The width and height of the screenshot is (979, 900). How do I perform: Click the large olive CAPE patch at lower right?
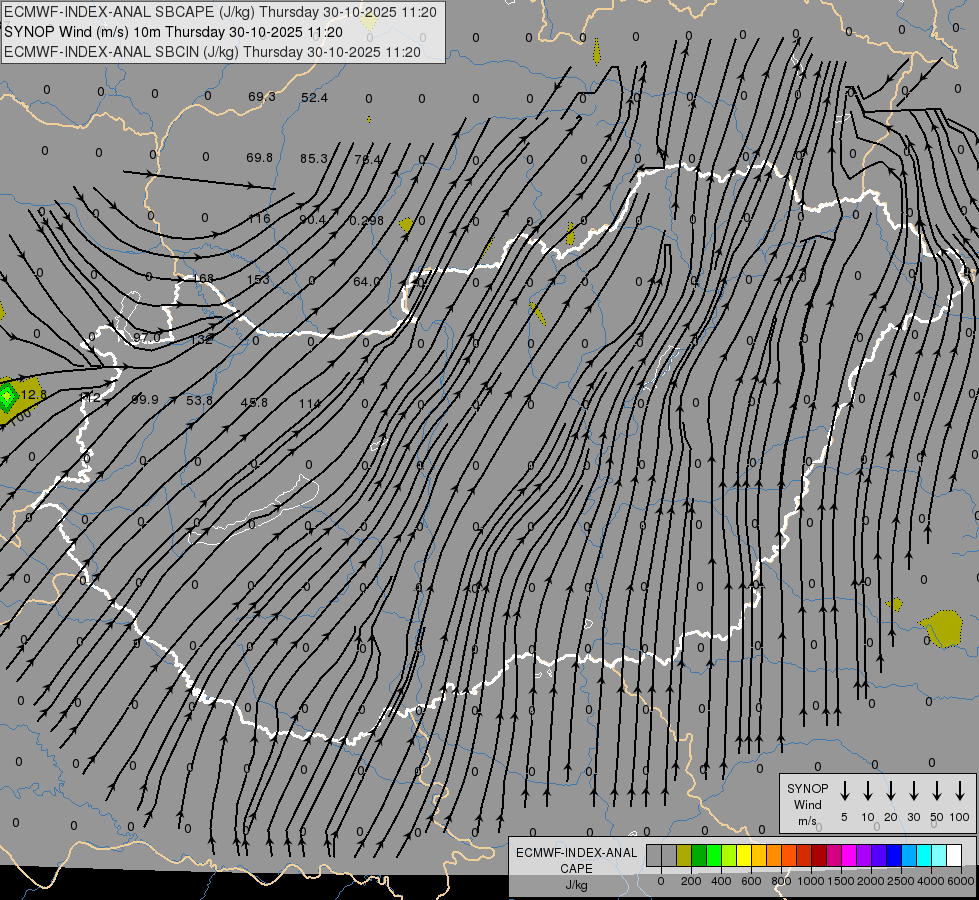[x=943, y=629]
